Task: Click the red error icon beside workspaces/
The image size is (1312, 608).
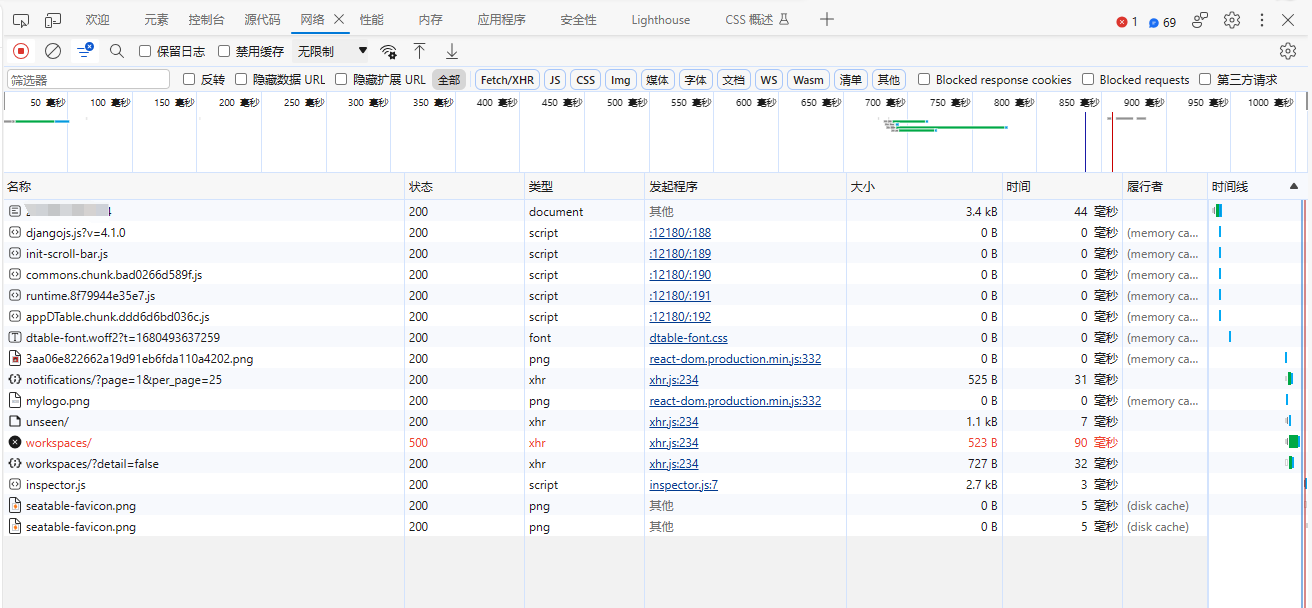Action: coord(15,443)
